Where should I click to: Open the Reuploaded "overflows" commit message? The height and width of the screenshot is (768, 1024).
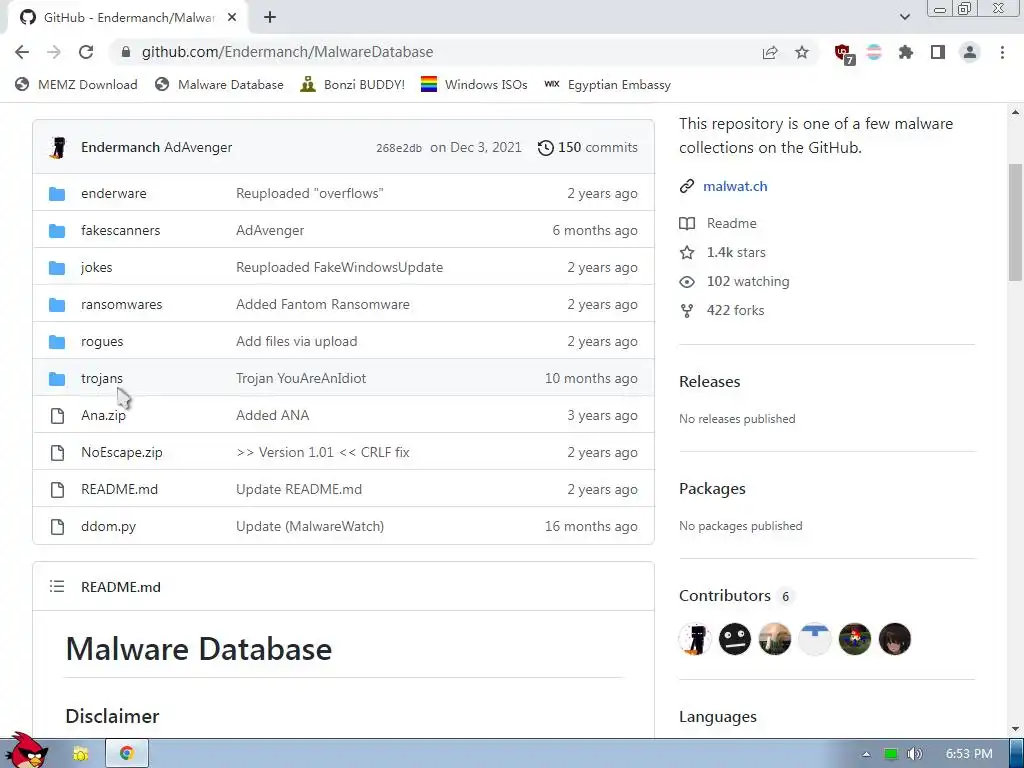pyautogui.click(x=310, y=193)
